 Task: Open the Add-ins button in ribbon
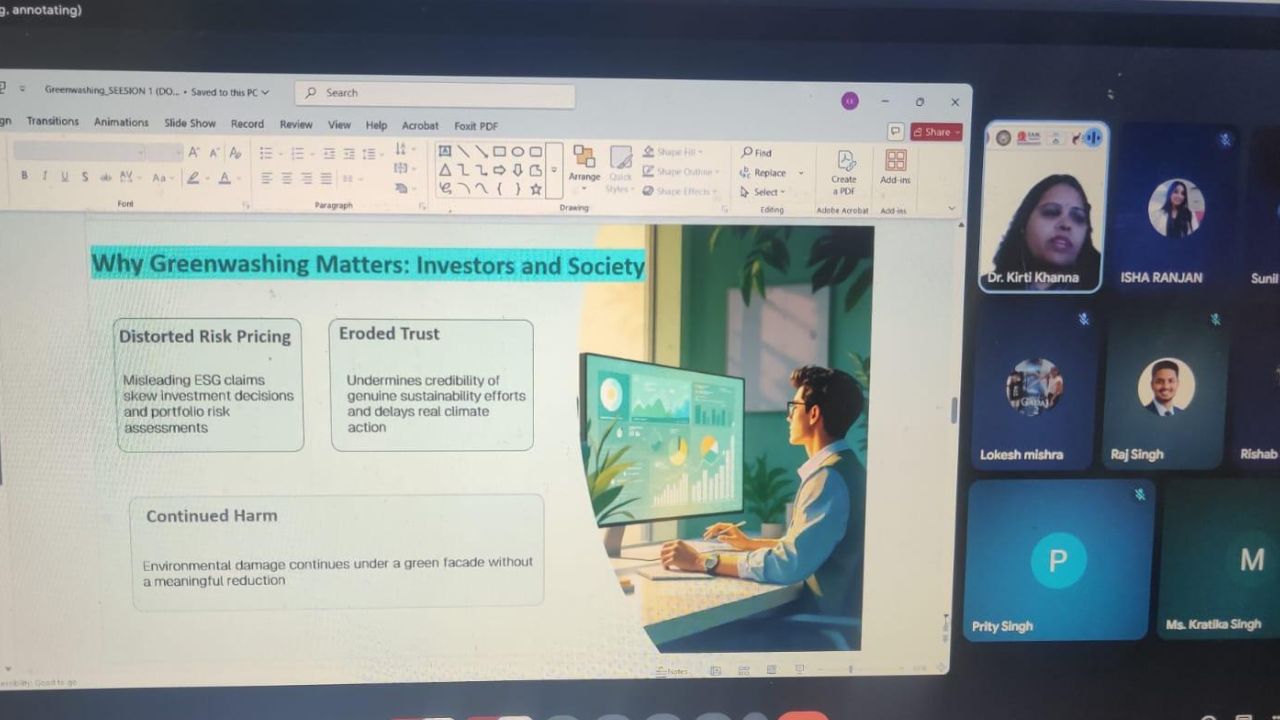(895, 161)
